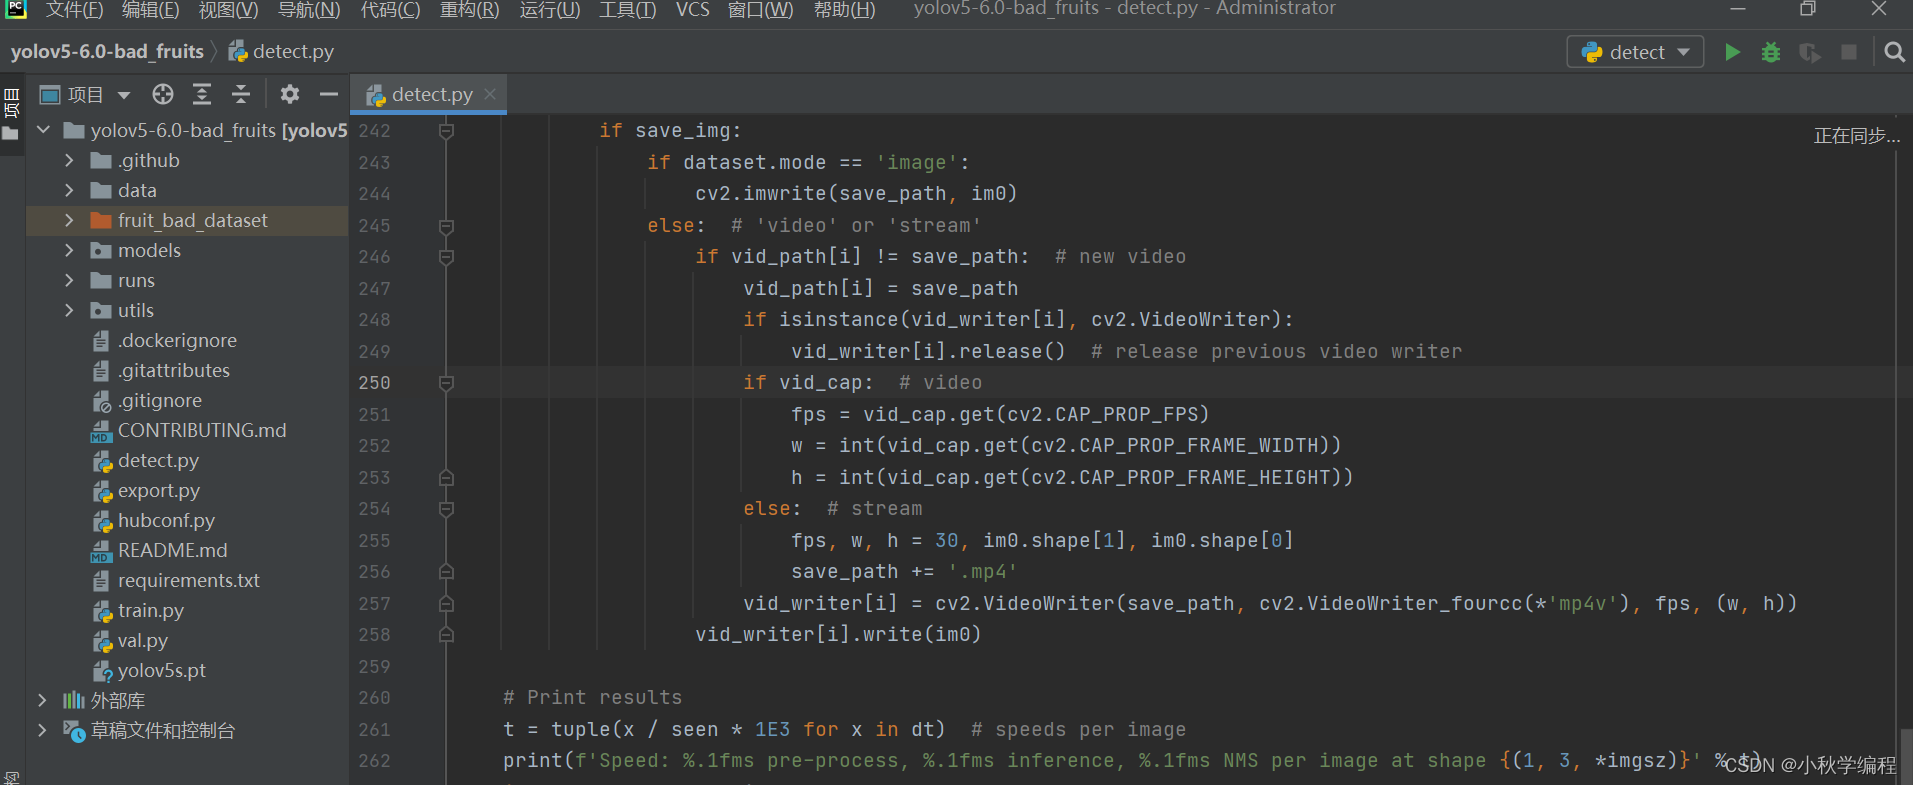Viewport: 1913px width, 785px height.
Task: Open project panel gear settings
Action: click(x=290, y=94)
